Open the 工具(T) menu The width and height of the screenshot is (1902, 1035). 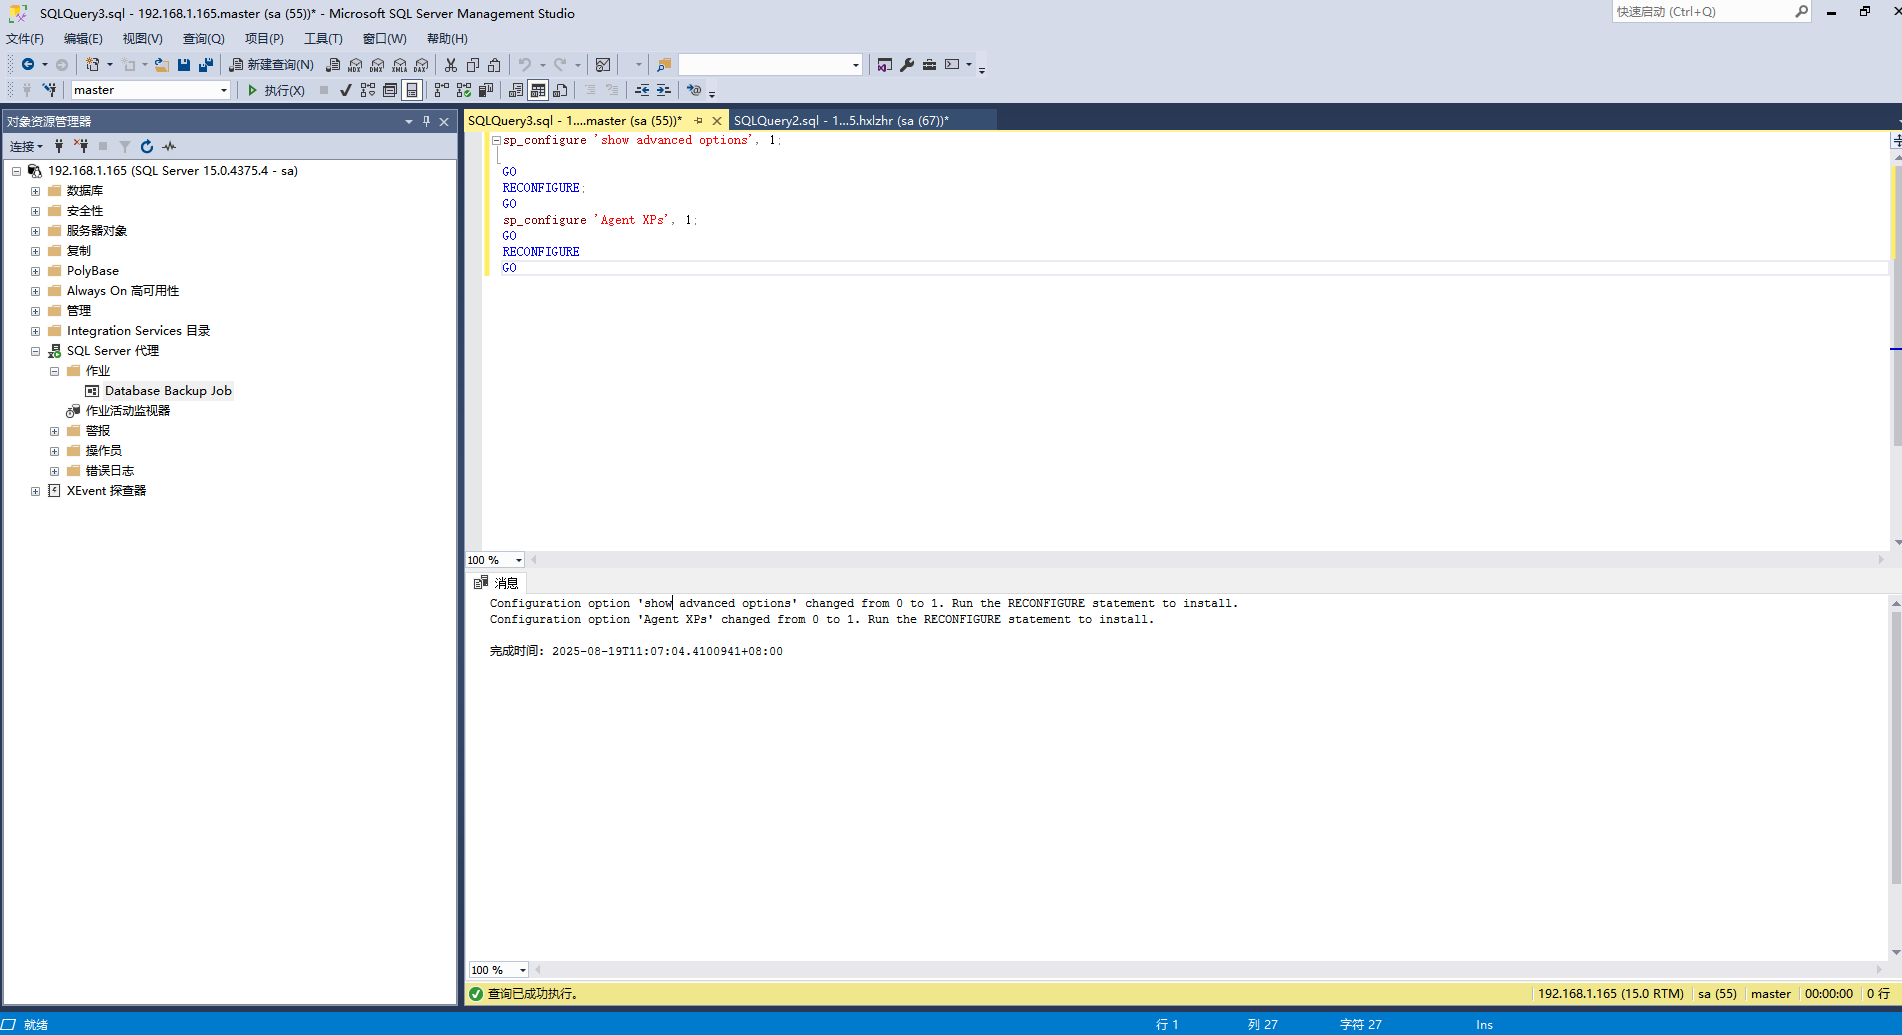coord(323,39)
